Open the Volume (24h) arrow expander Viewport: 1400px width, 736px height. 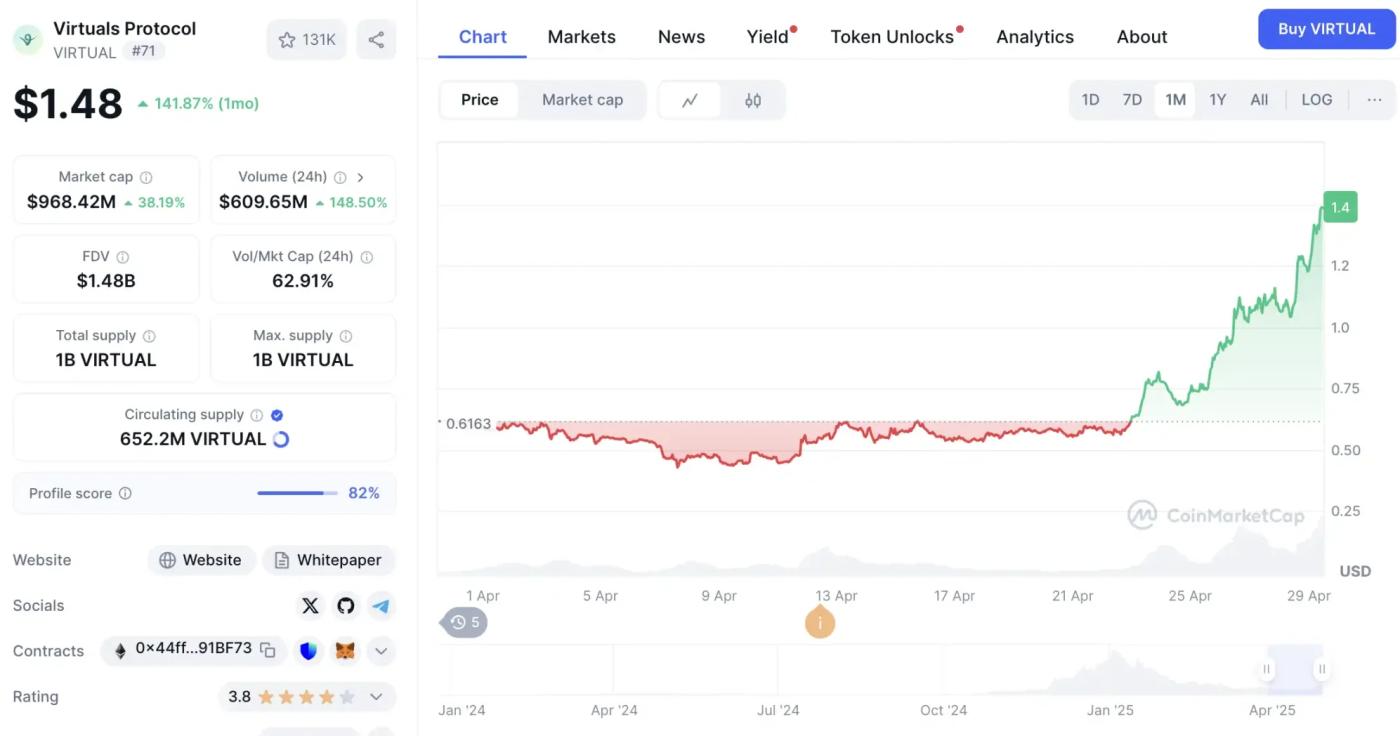point(360,177)
